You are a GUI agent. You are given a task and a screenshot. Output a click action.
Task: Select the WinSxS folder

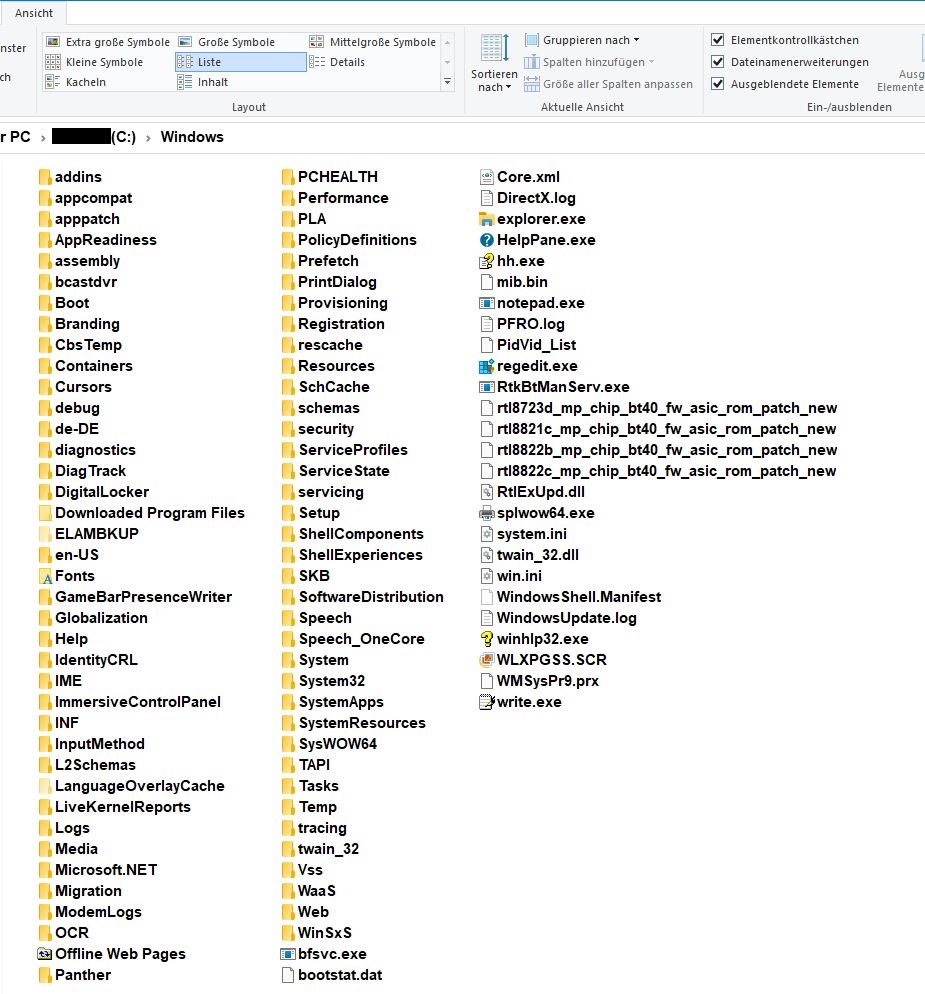click(x=317, y=933)
